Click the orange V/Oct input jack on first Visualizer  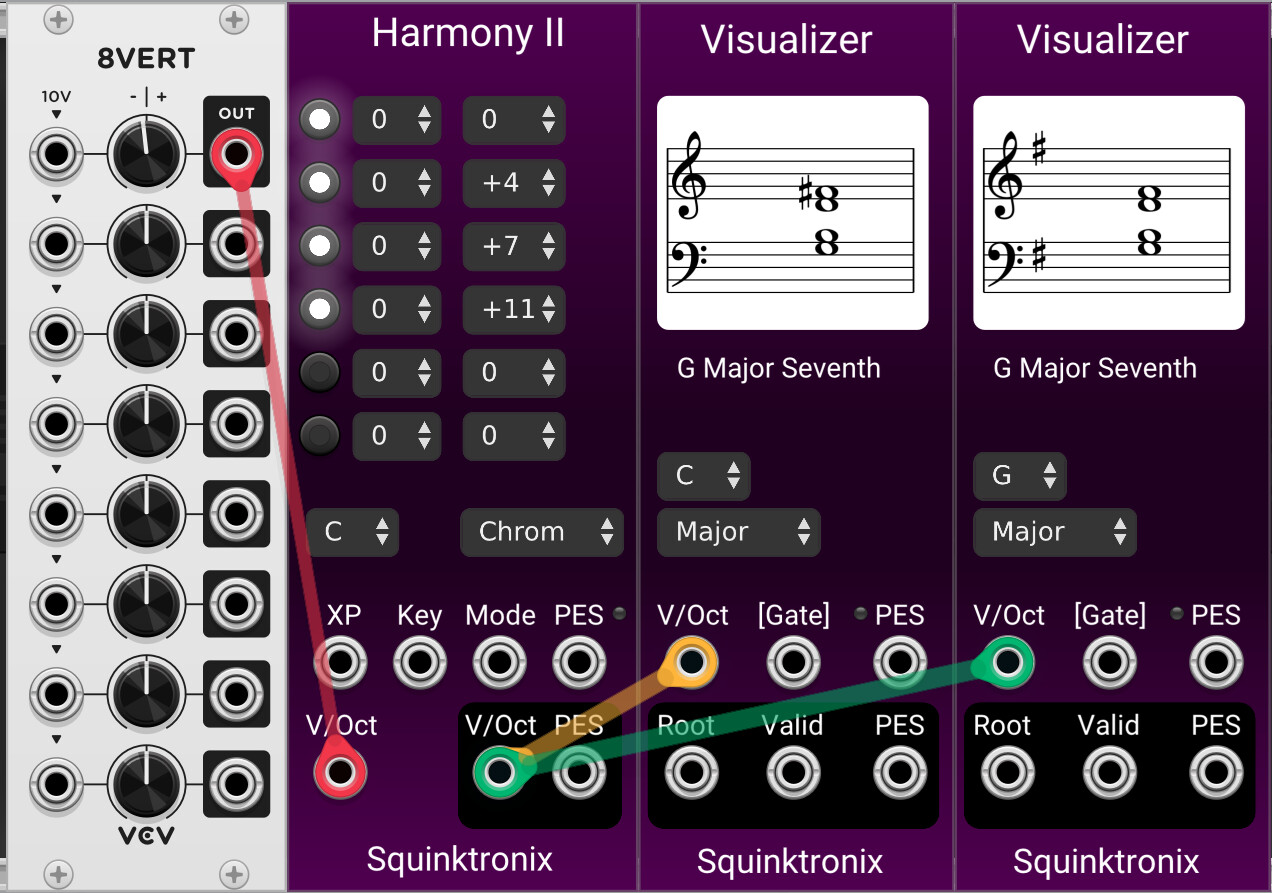pos(691,662)
